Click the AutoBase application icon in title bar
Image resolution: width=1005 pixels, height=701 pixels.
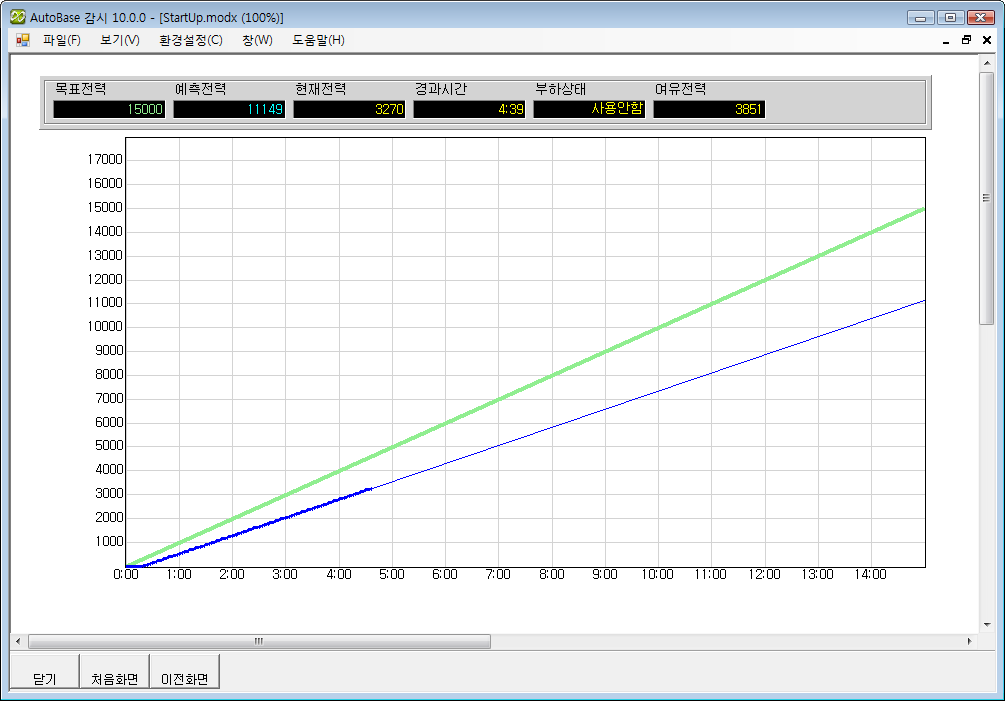(17, 17)
